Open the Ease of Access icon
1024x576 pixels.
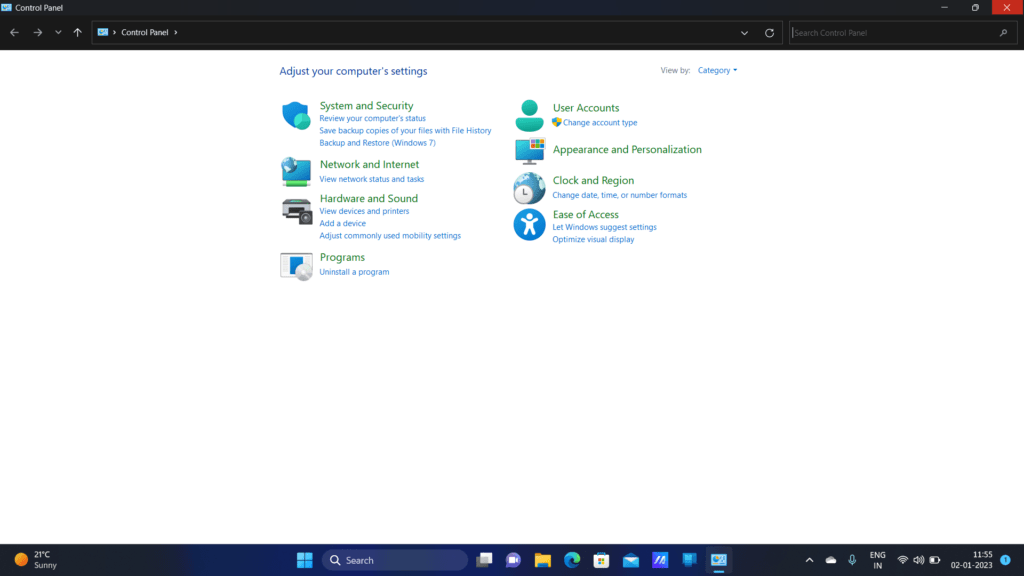tap(529, 224)
